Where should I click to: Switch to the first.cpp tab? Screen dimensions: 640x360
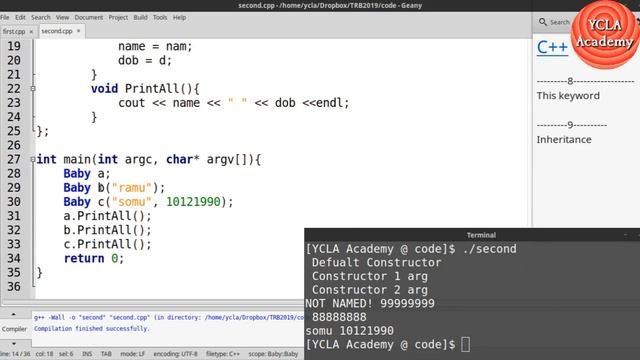(14, 31)
